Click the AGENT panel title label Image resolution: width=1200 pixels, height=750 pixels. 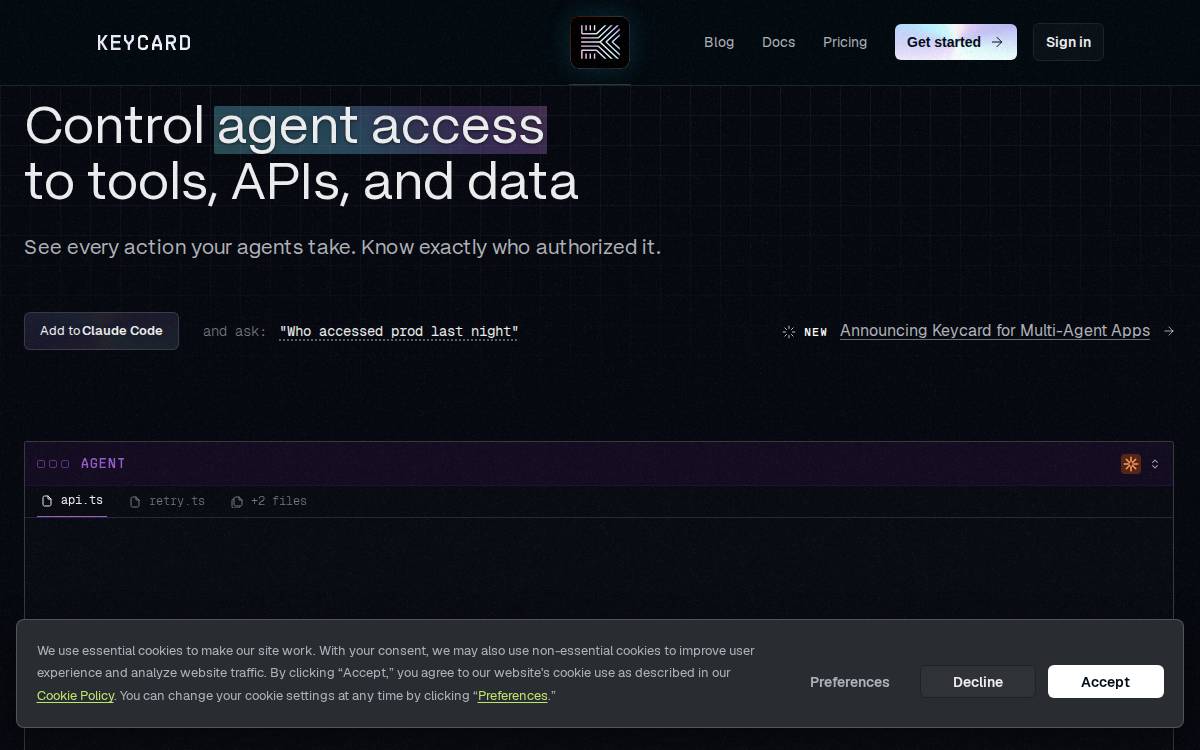(103, 464)
